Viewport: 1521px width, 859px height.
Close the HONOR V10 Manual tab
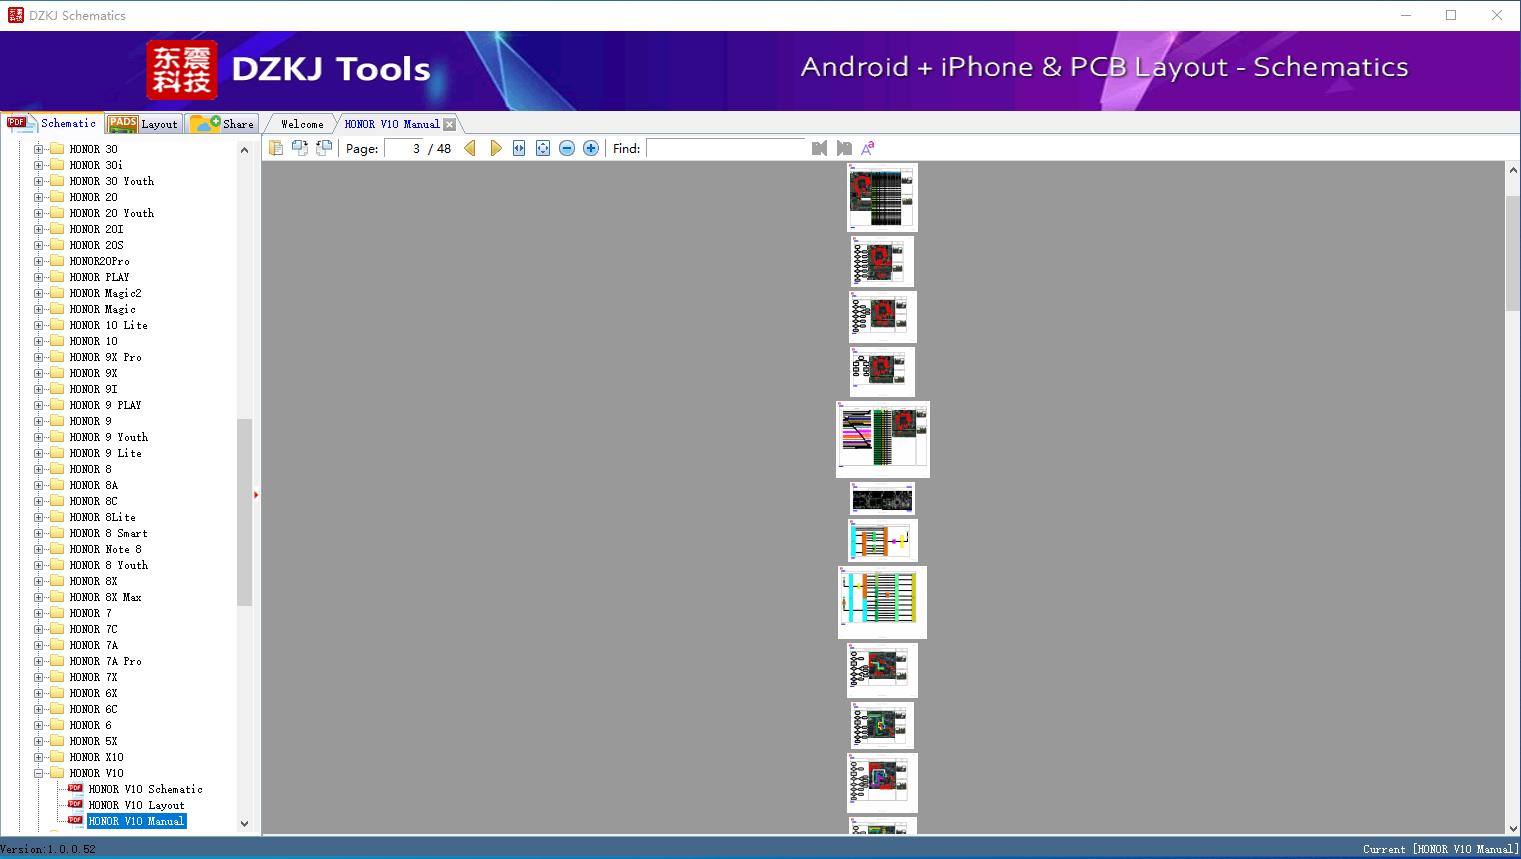[x=450, y=124]
